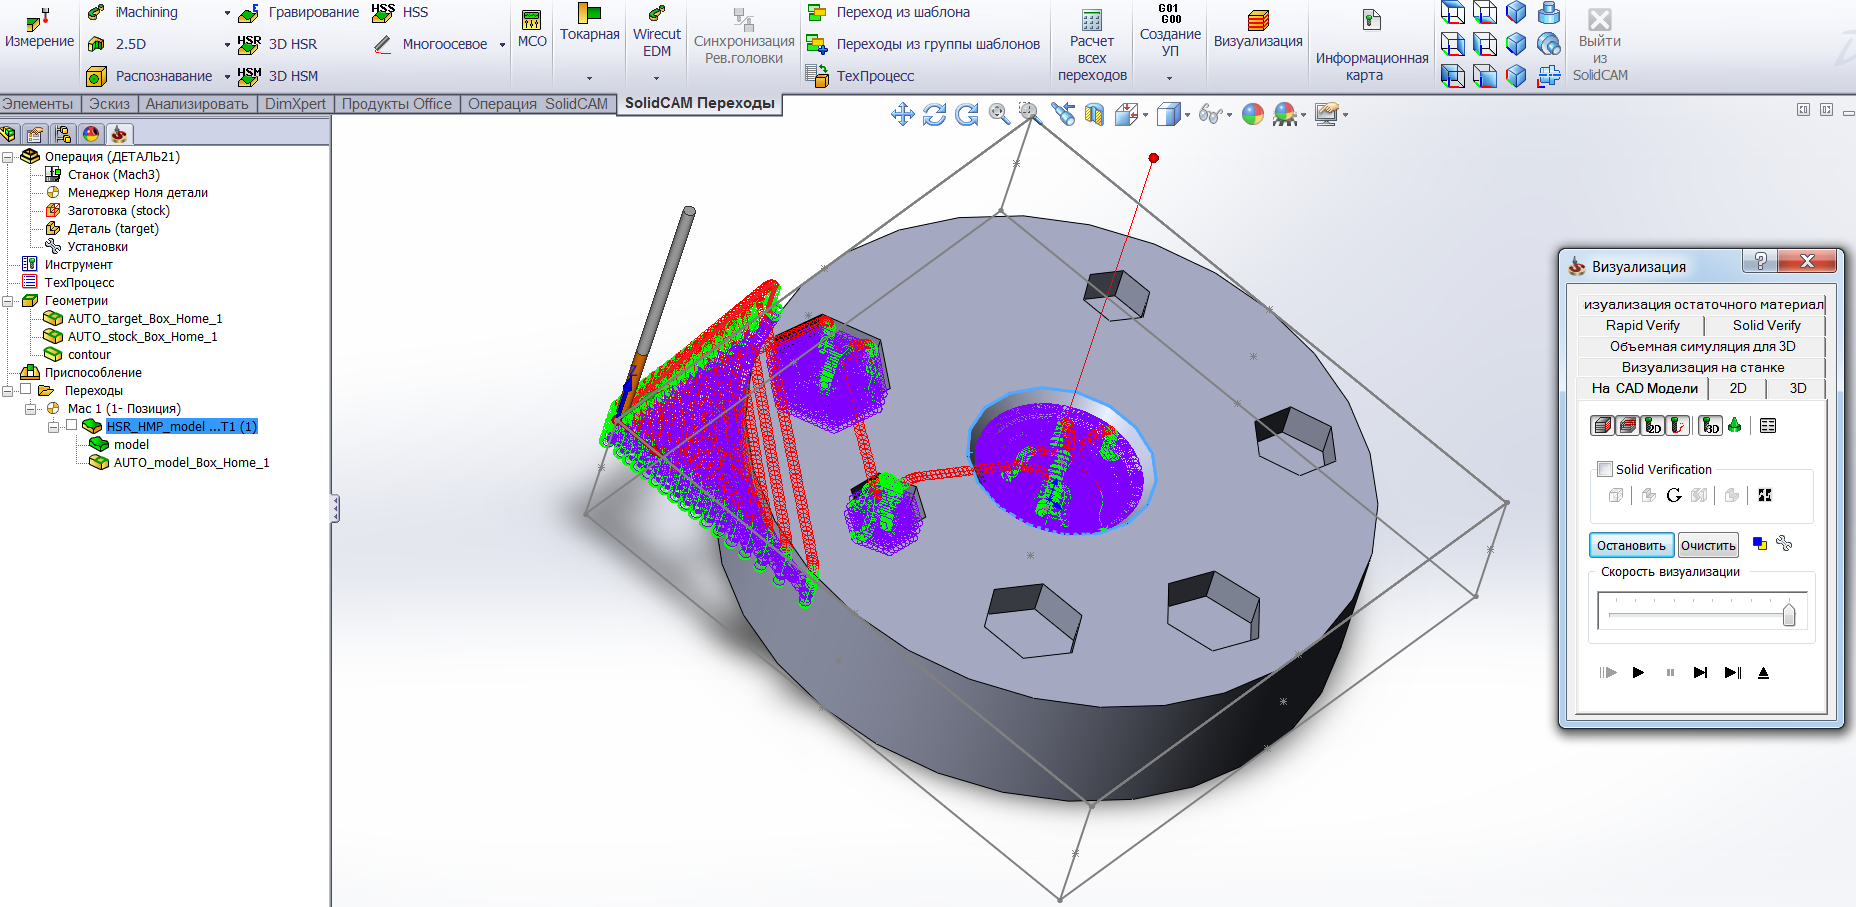Click the feature tree panel splitter handle
Image resolution: width=1856 pixels, height=907 pixels.
335,509
